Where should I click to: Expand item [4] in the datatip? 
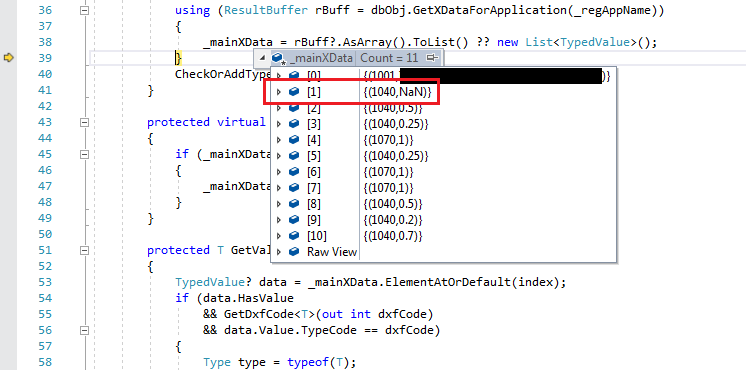pyautogui.click(x=279, y=140)
